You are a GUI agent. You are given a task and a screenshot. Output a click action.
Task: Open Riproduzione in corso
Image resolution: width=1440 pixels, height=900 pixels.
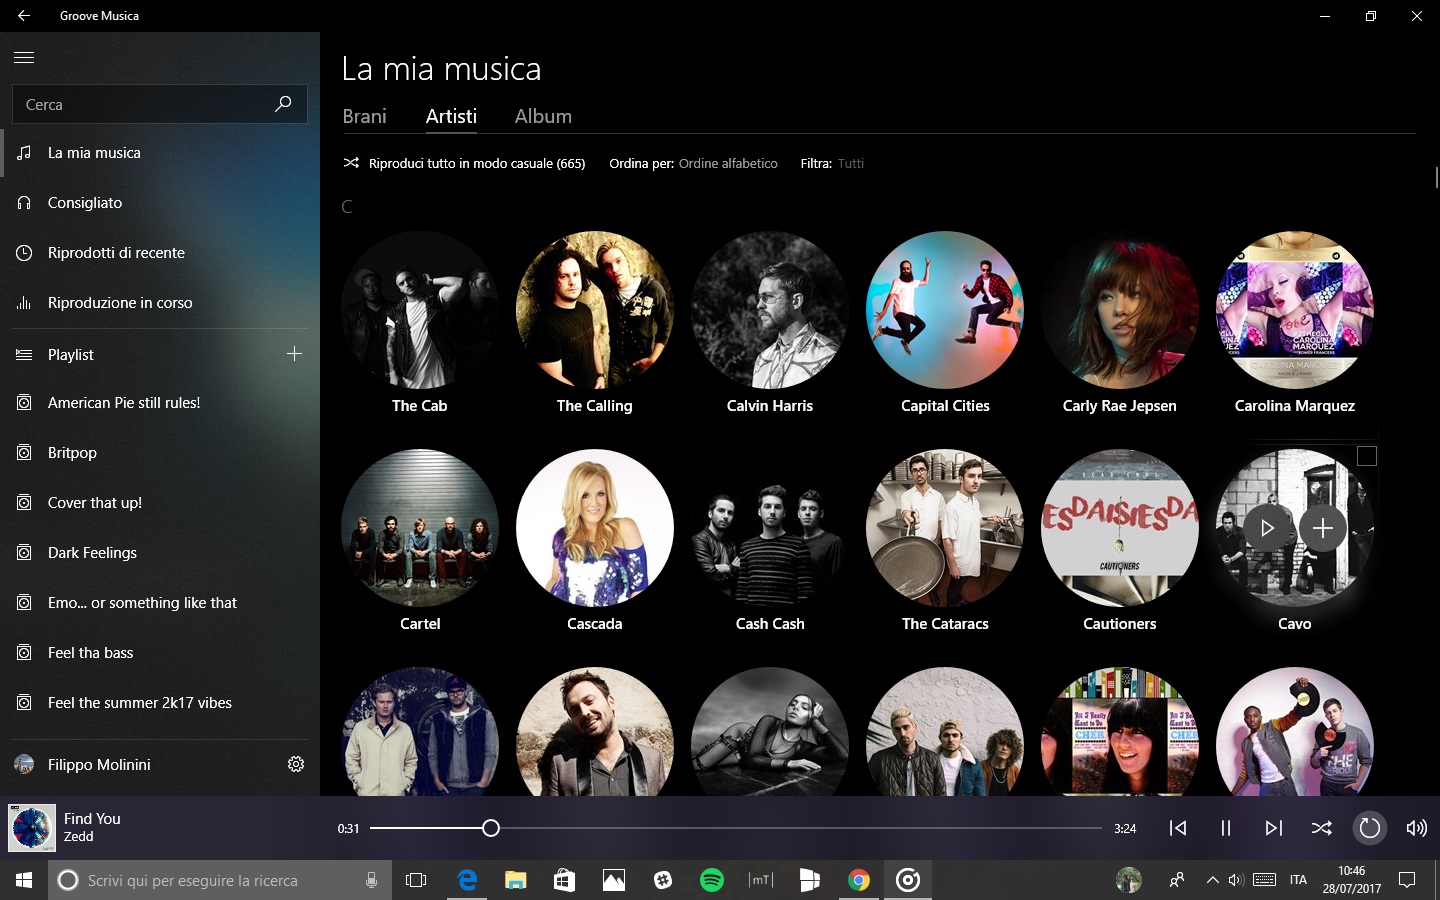tap(160, 303)
